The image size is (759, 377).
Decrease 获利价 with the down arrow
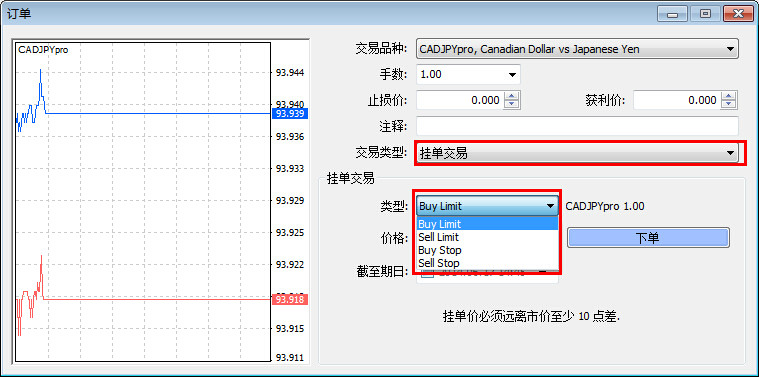point(729,105)
